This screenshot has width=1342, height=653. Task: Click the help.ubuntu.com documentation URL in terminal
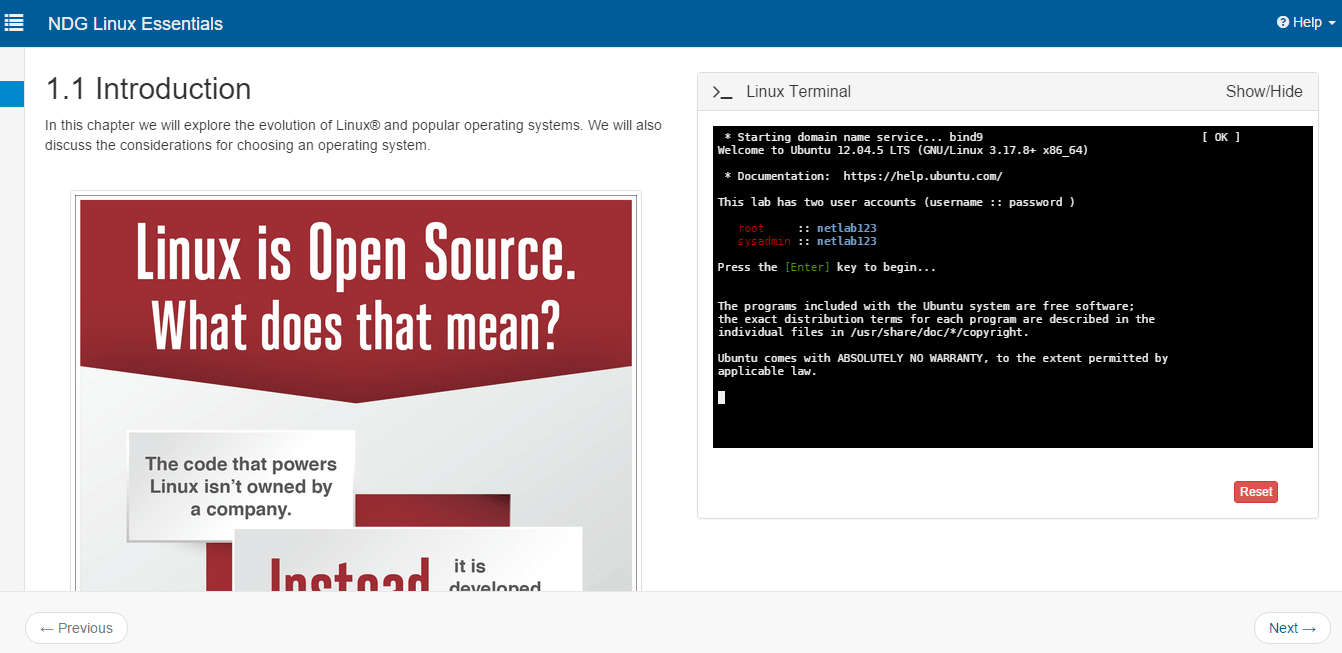point(922,176)
